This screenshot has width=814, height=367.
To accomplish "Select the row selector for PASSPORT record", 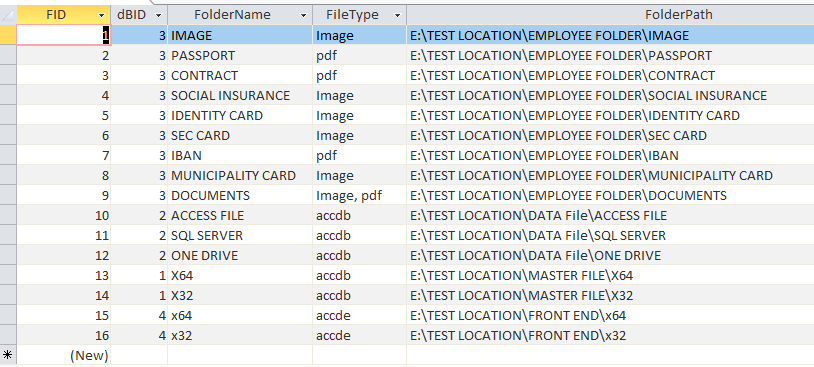I will pyautogui.click(x=8, y=55).
